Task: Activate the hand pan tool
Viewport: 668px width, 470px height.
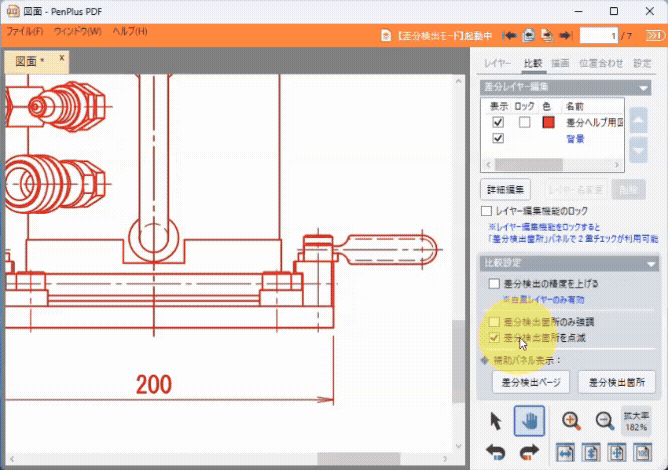Action: click(529, 422)
